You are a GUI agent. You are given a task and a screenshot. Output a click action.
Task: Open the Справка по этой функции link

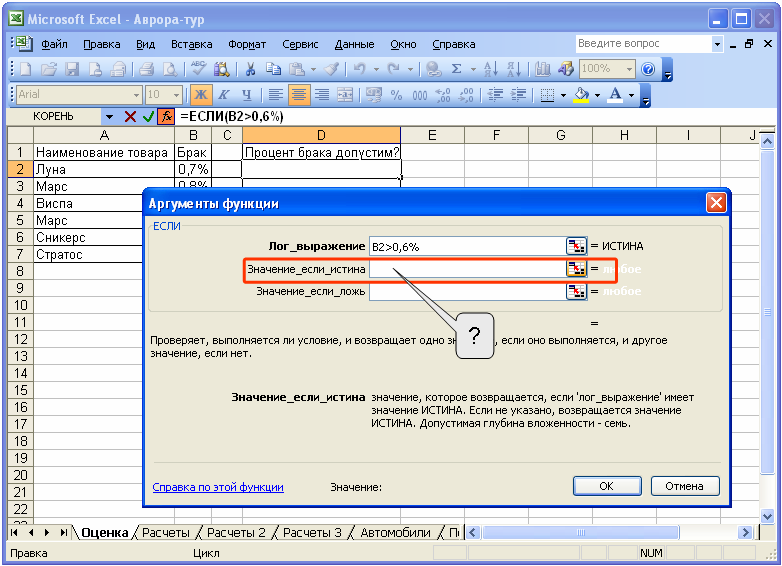(218, 487)
